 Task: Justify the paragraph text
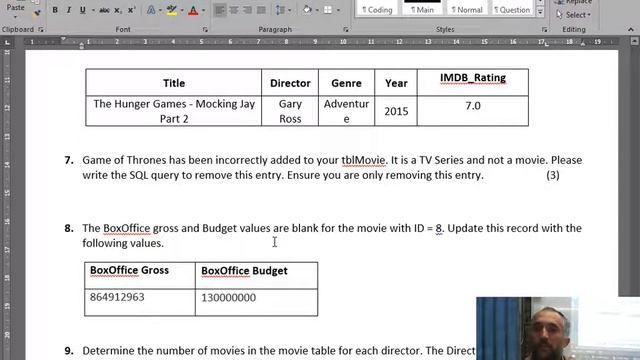(261, 10)
